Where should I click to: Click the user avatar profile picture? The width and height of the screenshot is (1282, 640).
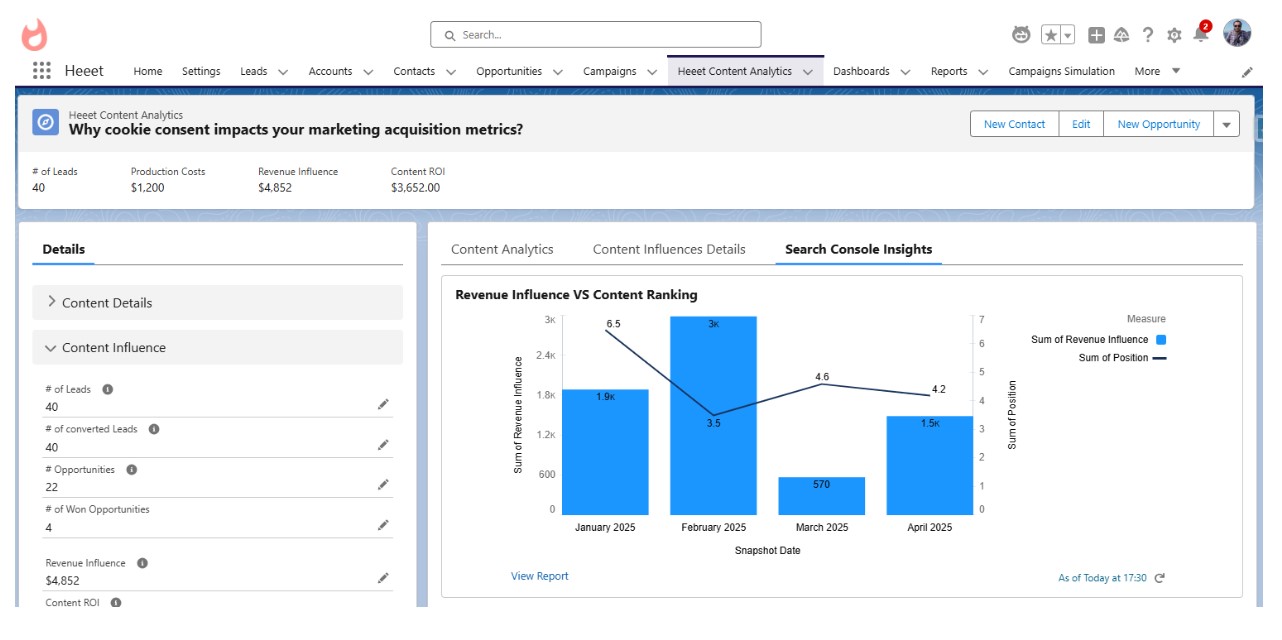click(x=1237, y=33)
